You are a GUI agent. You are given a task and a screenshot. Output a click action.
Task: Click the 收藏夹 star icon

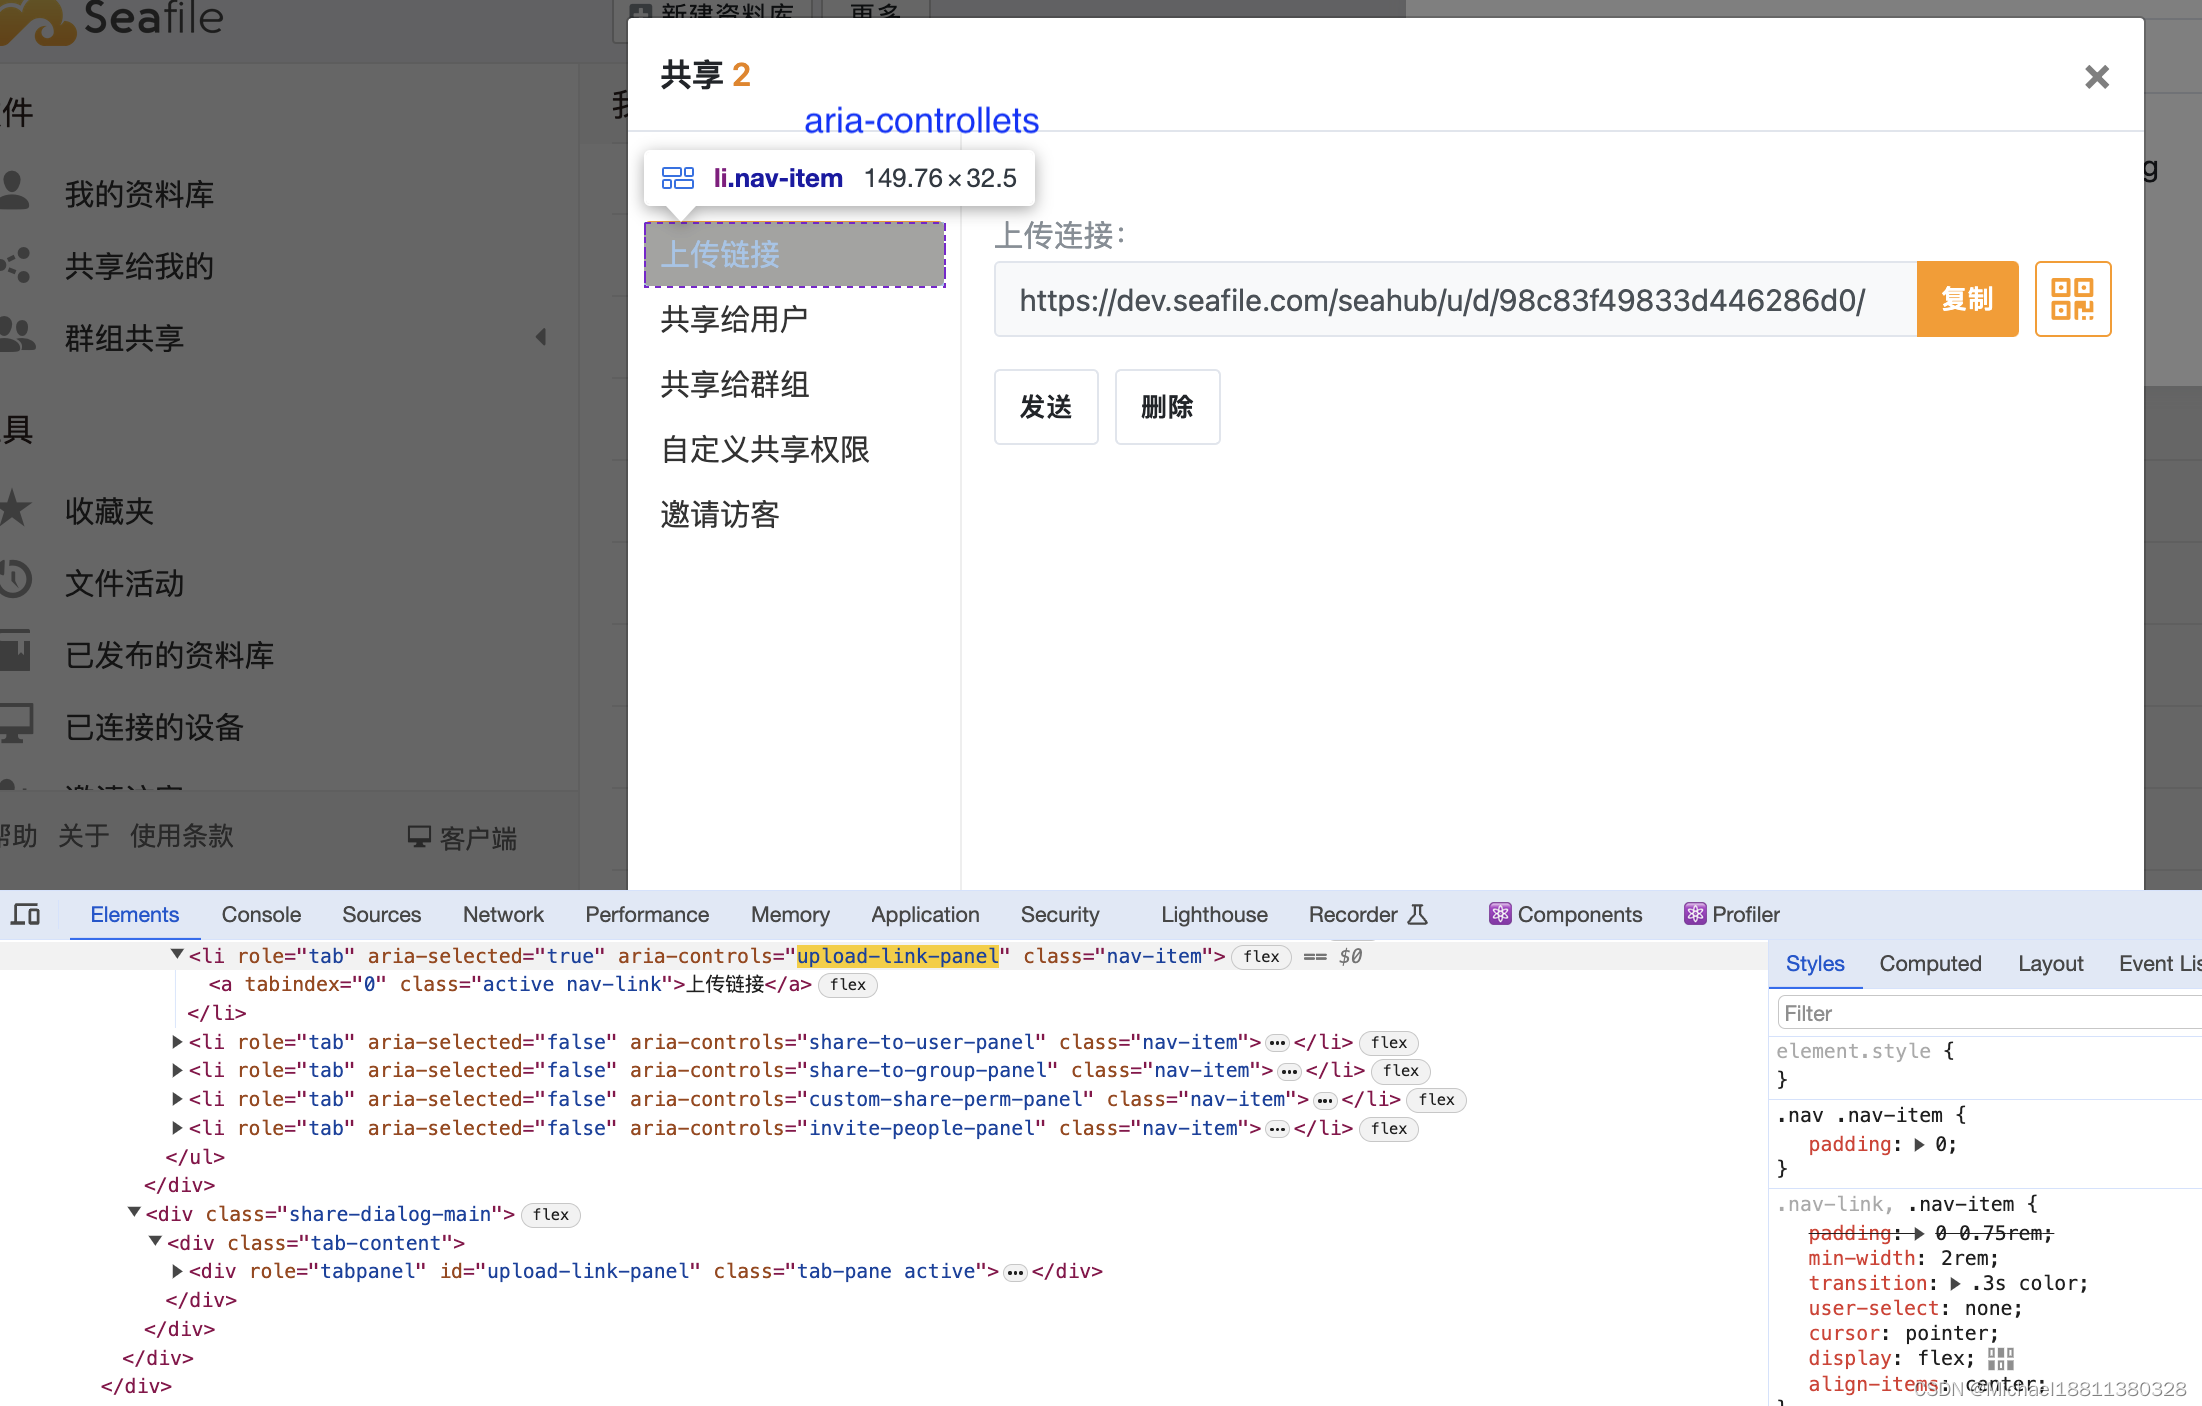[x=16, y=510]
